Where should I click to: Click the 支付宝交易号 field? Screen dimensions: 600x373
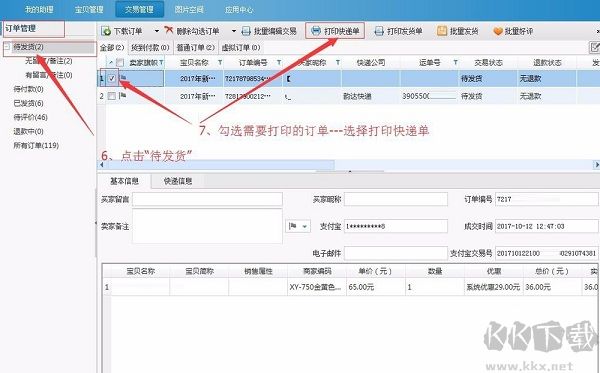[x=547, y=253]
